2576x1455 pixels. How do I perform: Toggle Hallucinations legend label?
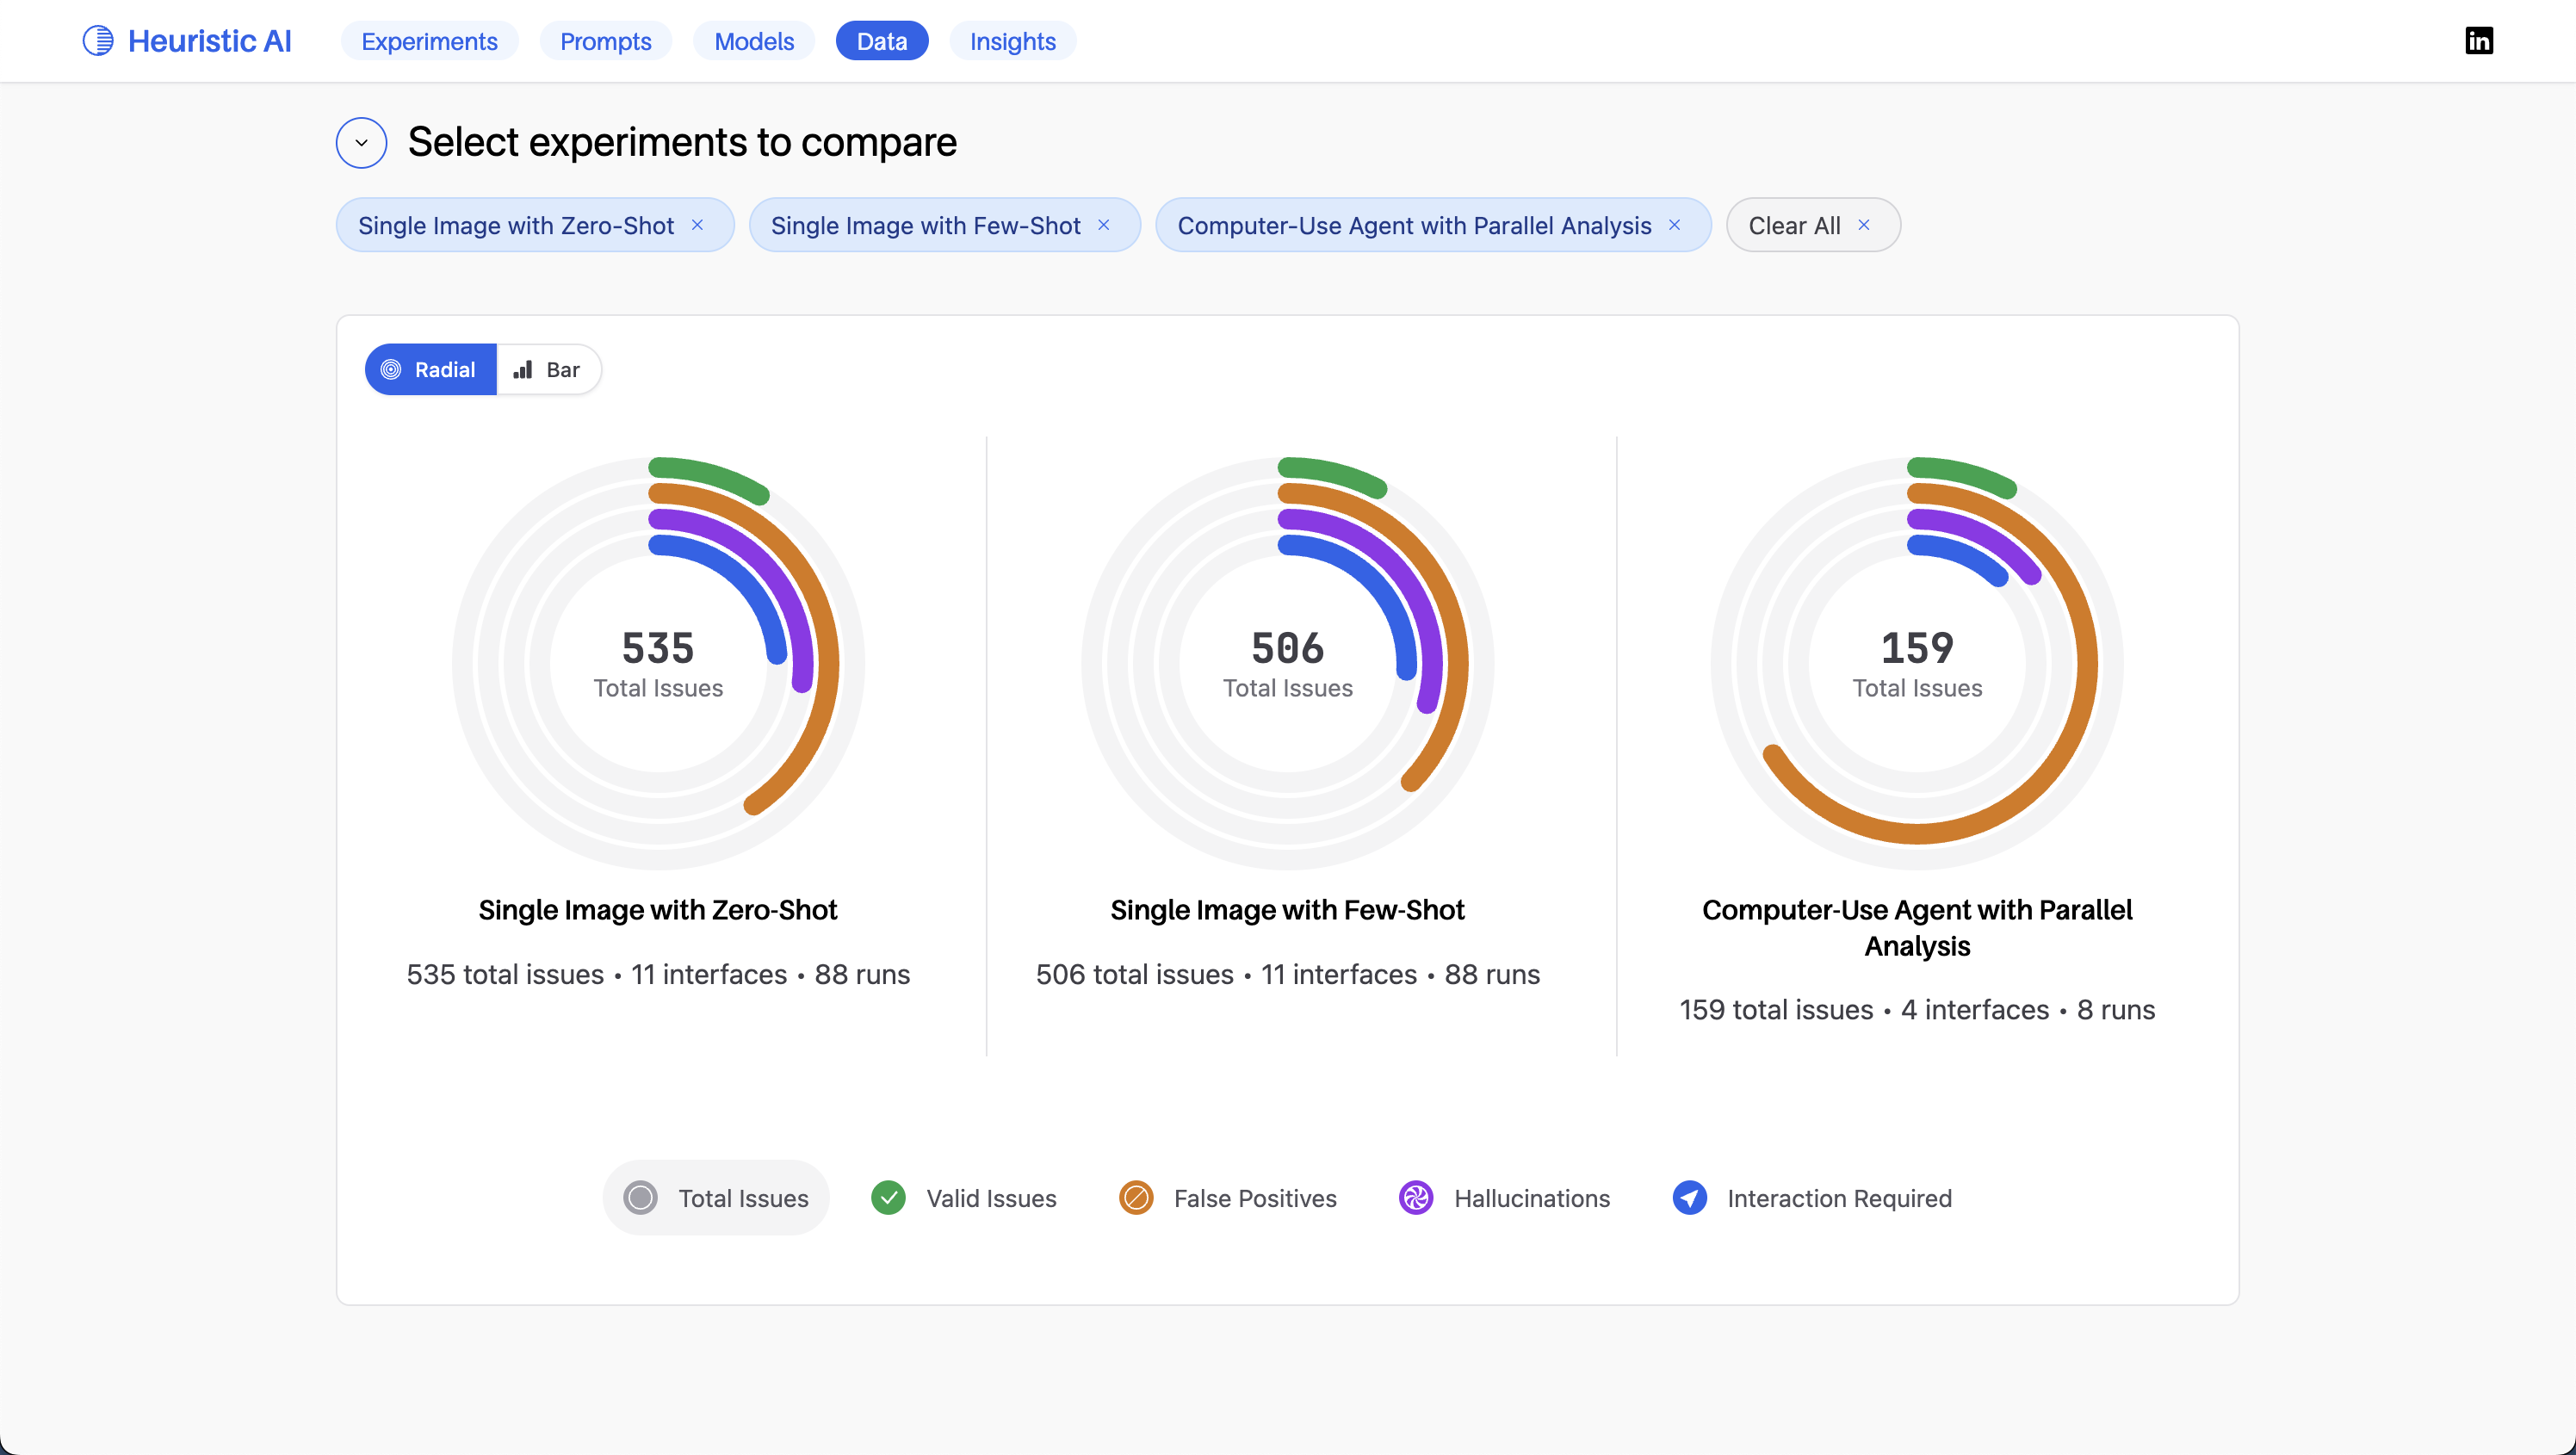pyautogui.click(x=1532, y=1198)
